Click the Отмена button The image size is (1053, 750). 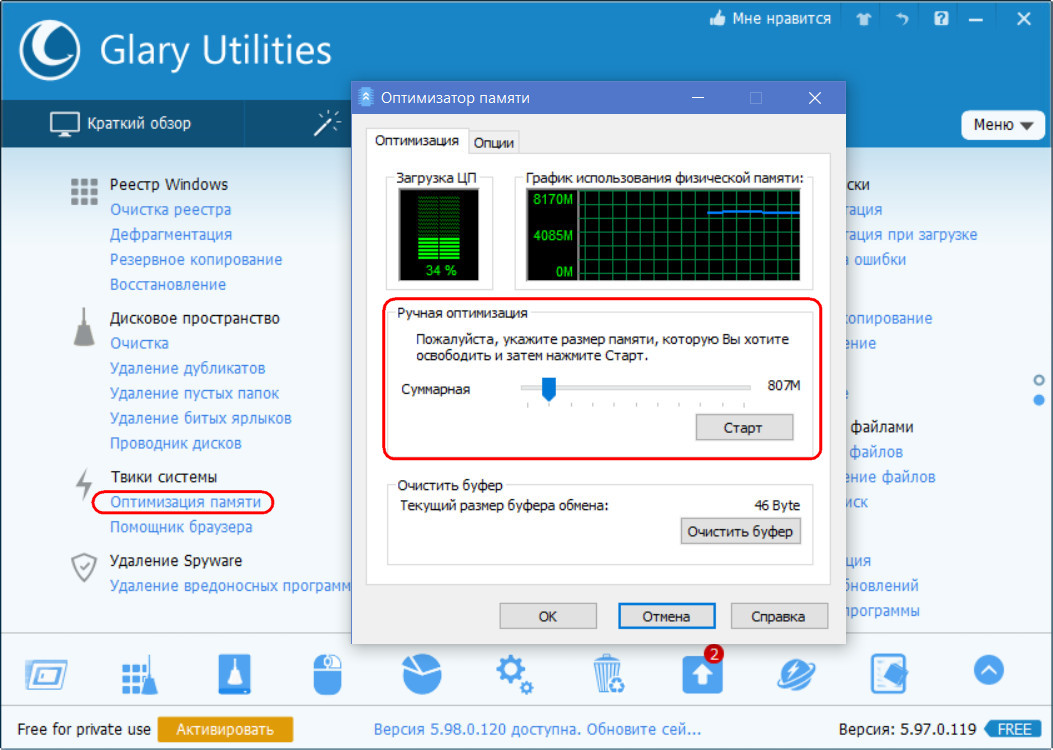click(x=666, y=616)
